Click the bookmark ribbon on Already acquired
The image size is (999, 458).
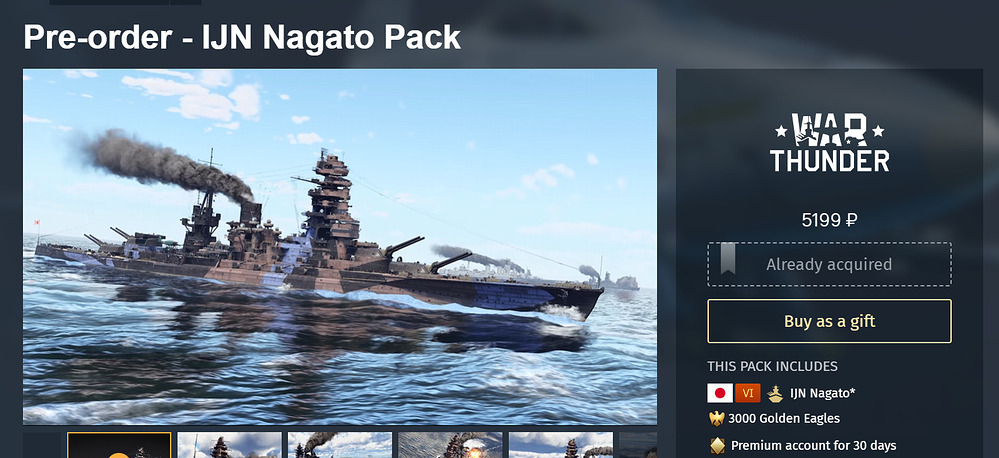(728, 259)
